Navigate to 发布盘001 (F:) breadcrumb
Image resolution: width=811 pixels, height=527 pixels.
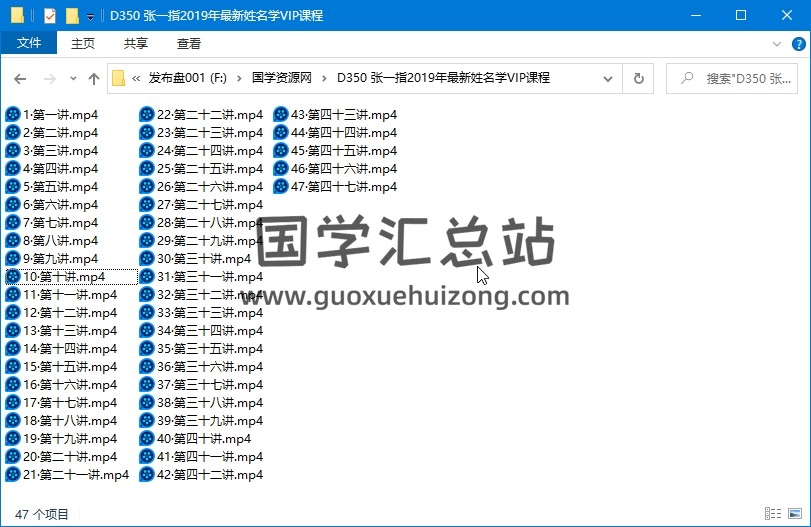pyautogui.click(x=188, y=78)
